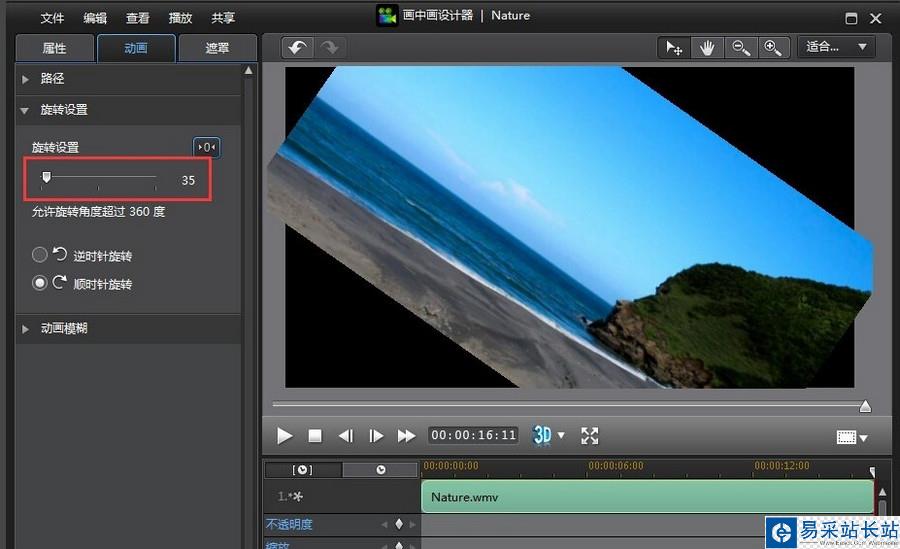The height and width of the screenshot is (549, 900).
Task: Click the zoom in magnifier
Action: pos(773,48)
